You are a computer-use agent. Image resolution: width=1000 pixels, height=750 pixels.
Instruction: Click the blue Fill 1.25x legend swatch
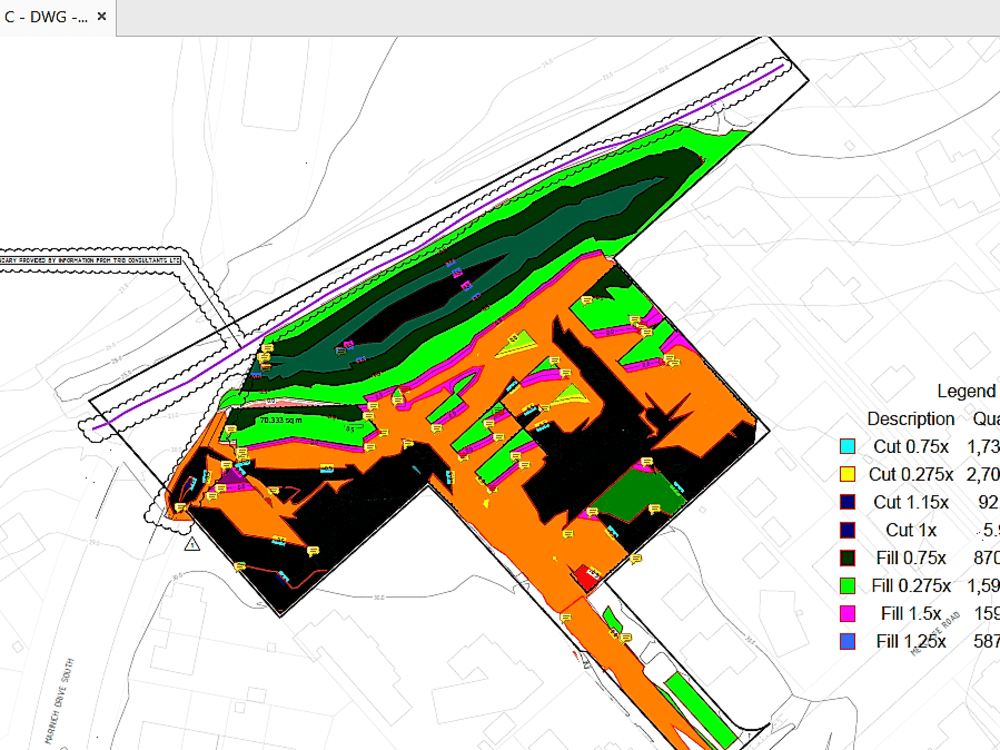[x=848, y=642]
